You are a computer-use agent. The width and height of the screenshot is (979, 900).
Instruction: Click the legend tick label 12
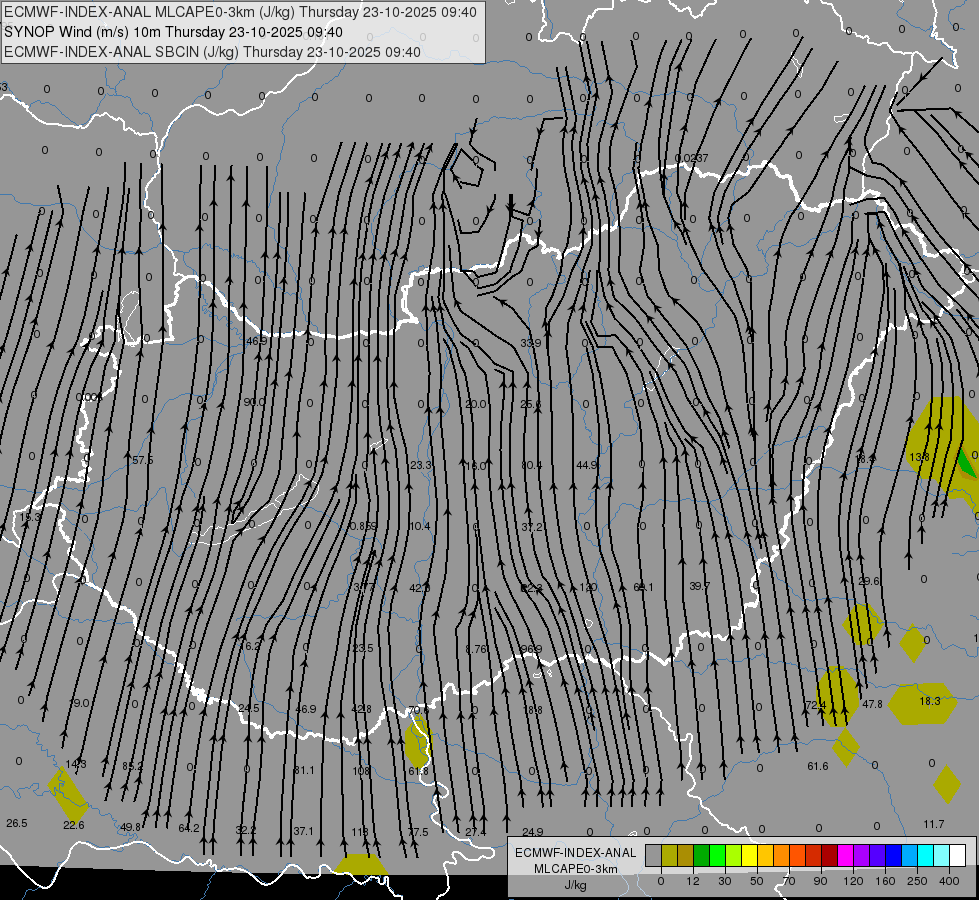coord(692,881)
